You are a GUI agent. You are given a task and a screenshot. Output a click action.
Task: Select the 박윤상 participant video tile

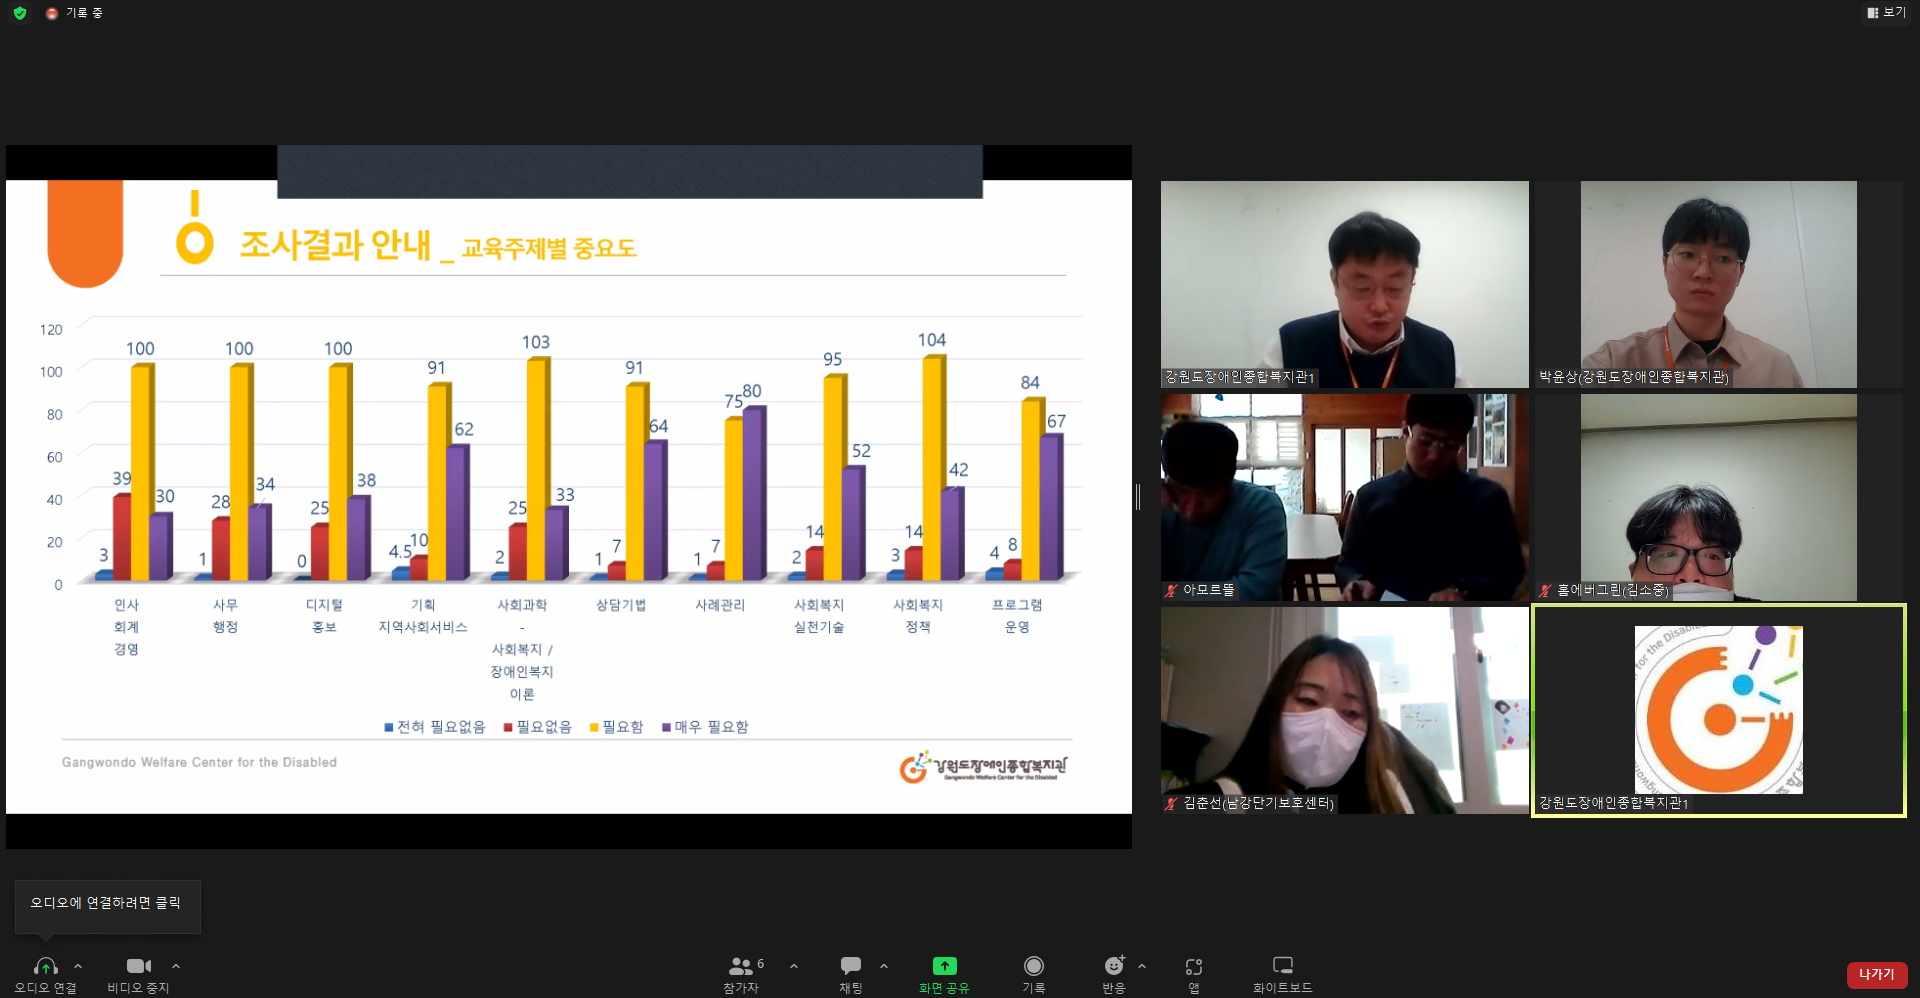(1718, 284)
